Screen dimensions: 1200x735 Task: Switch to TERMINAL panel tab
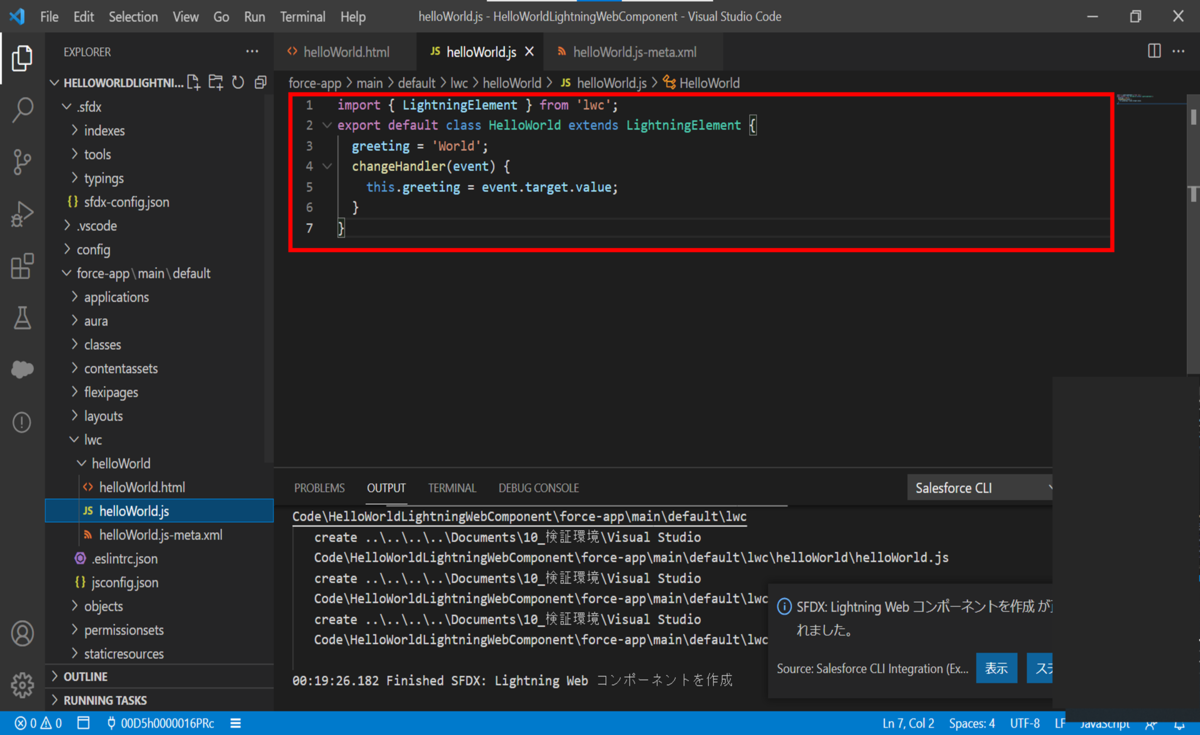click(452, 488)
